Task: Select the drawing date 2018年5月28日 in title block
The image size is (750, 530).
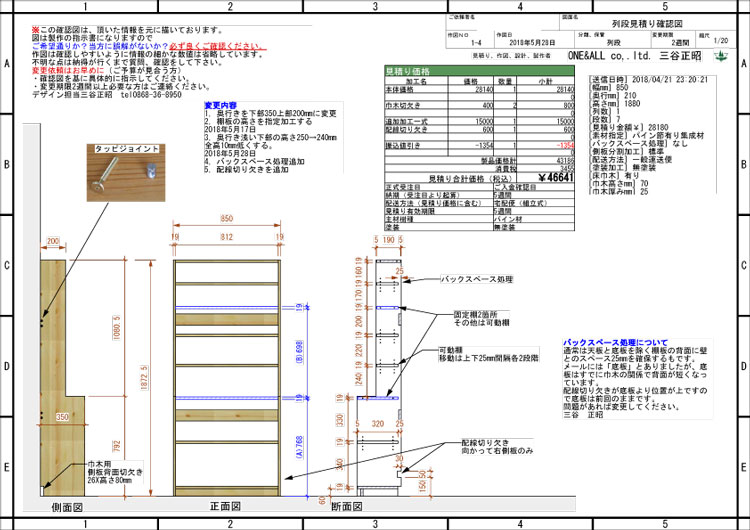Action: (532, 43)
